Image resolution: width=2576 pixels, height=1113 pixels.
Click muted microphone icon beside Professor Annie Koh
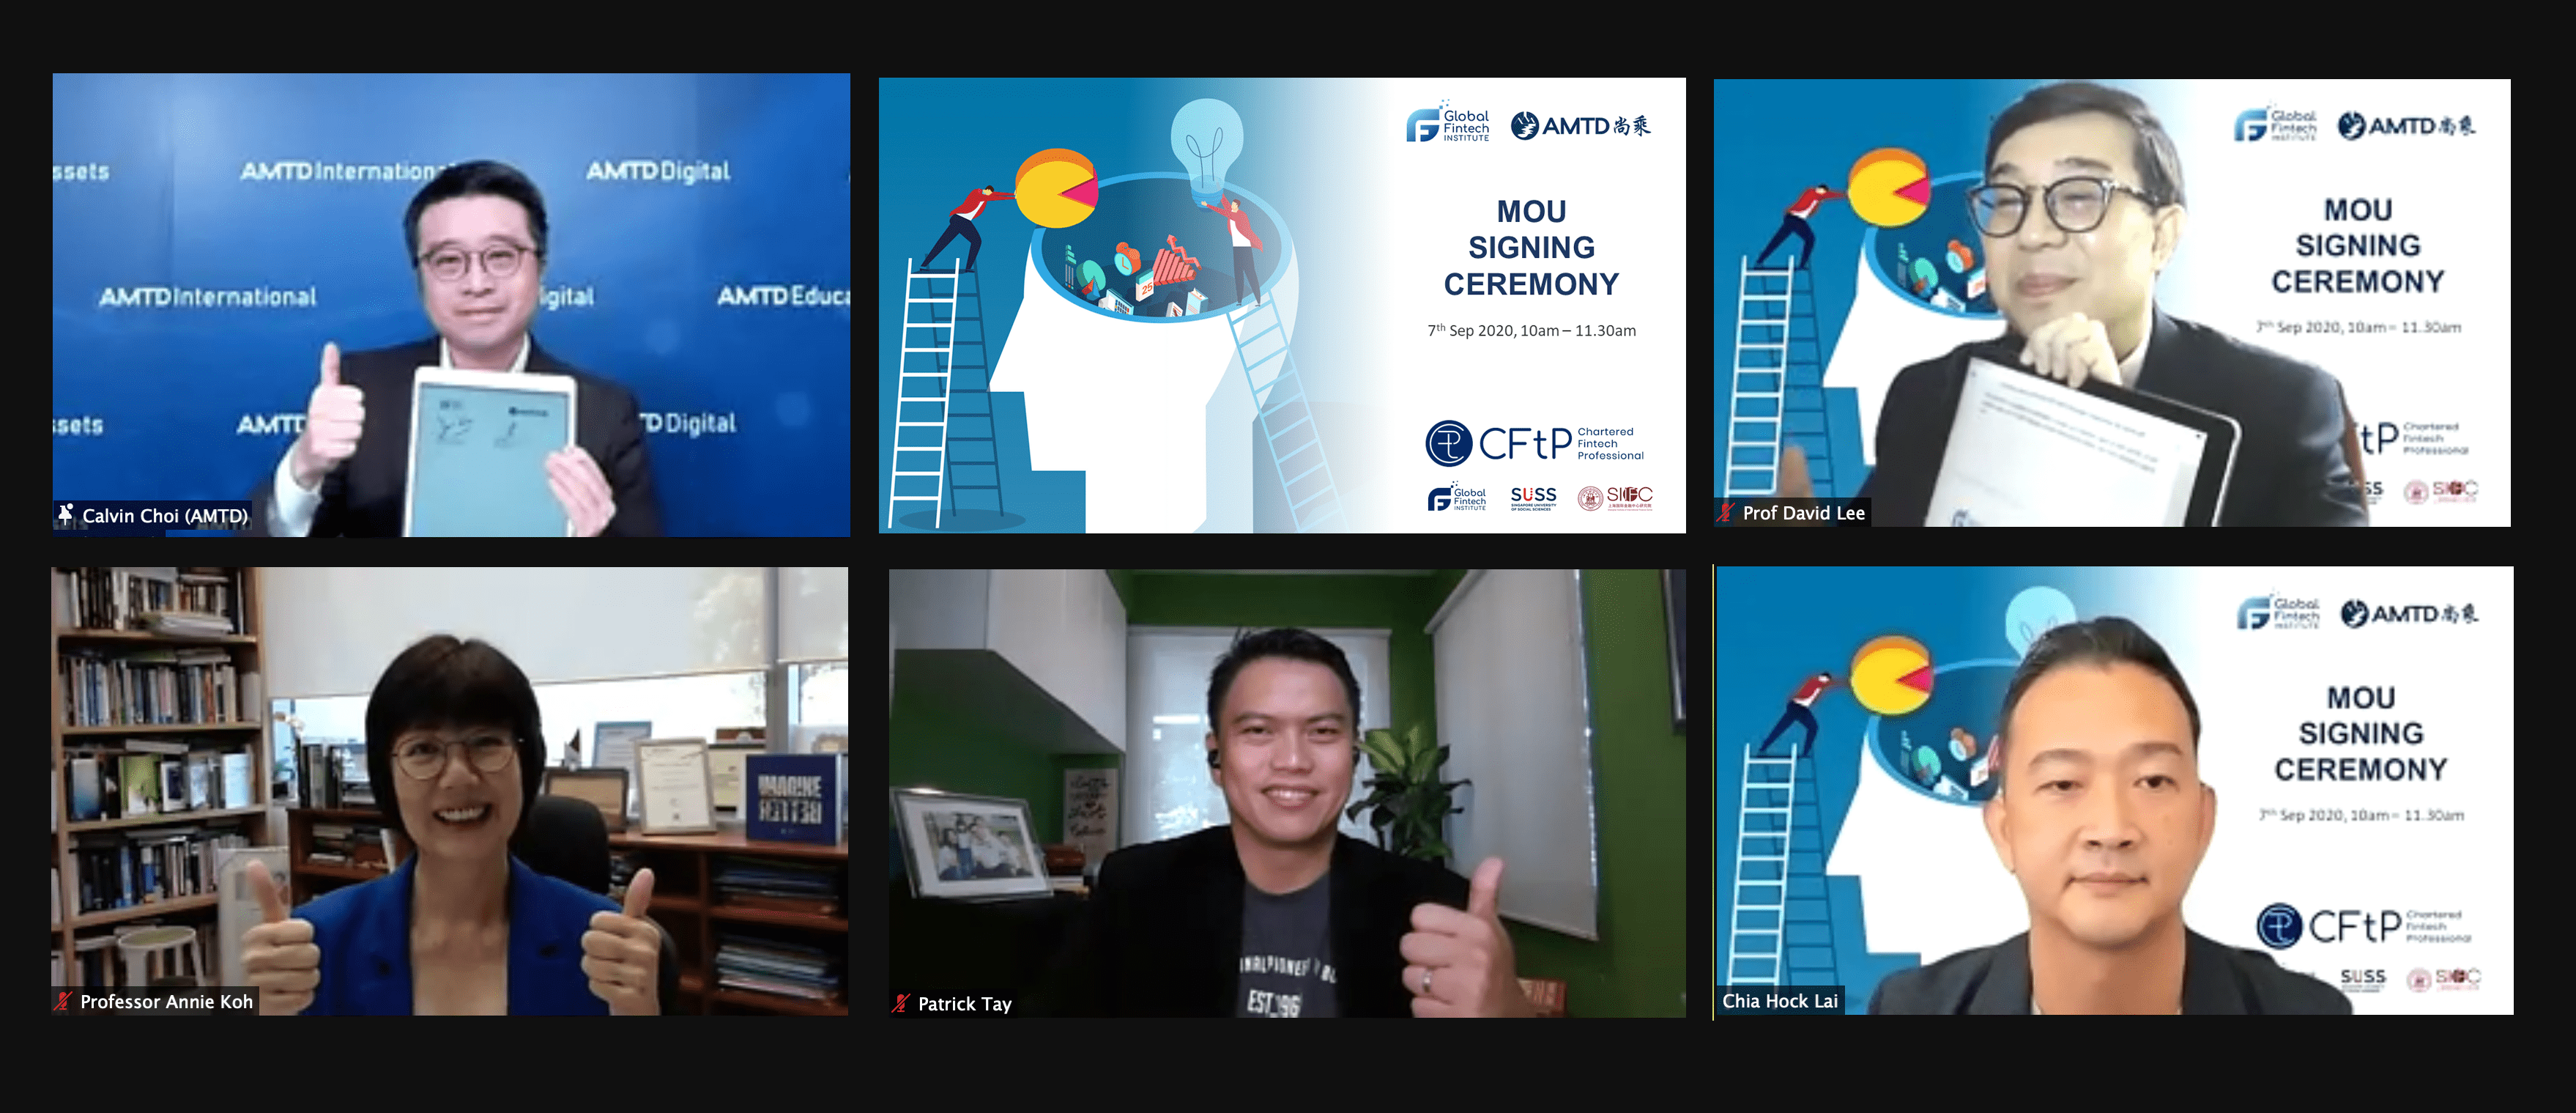coord(64,1001)
